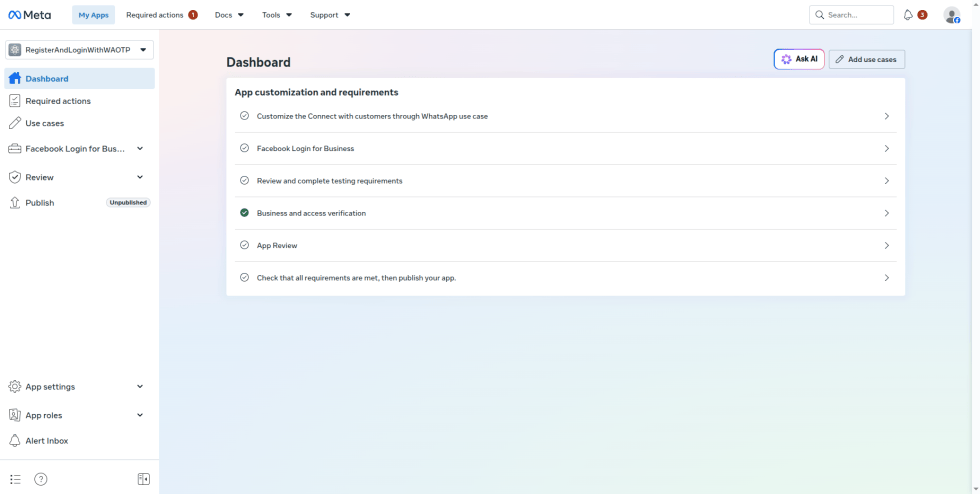Click the Facebook Login briefcase icon
Viewport: 980px width, 494px height.
coord(14,149)
